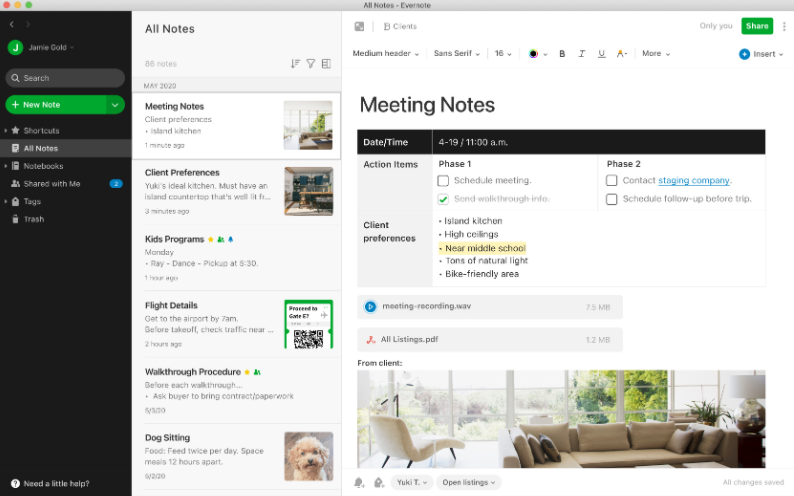Screen dimensions: 794x496
Task: Follow the staging company link
Action: click(694, 181)
